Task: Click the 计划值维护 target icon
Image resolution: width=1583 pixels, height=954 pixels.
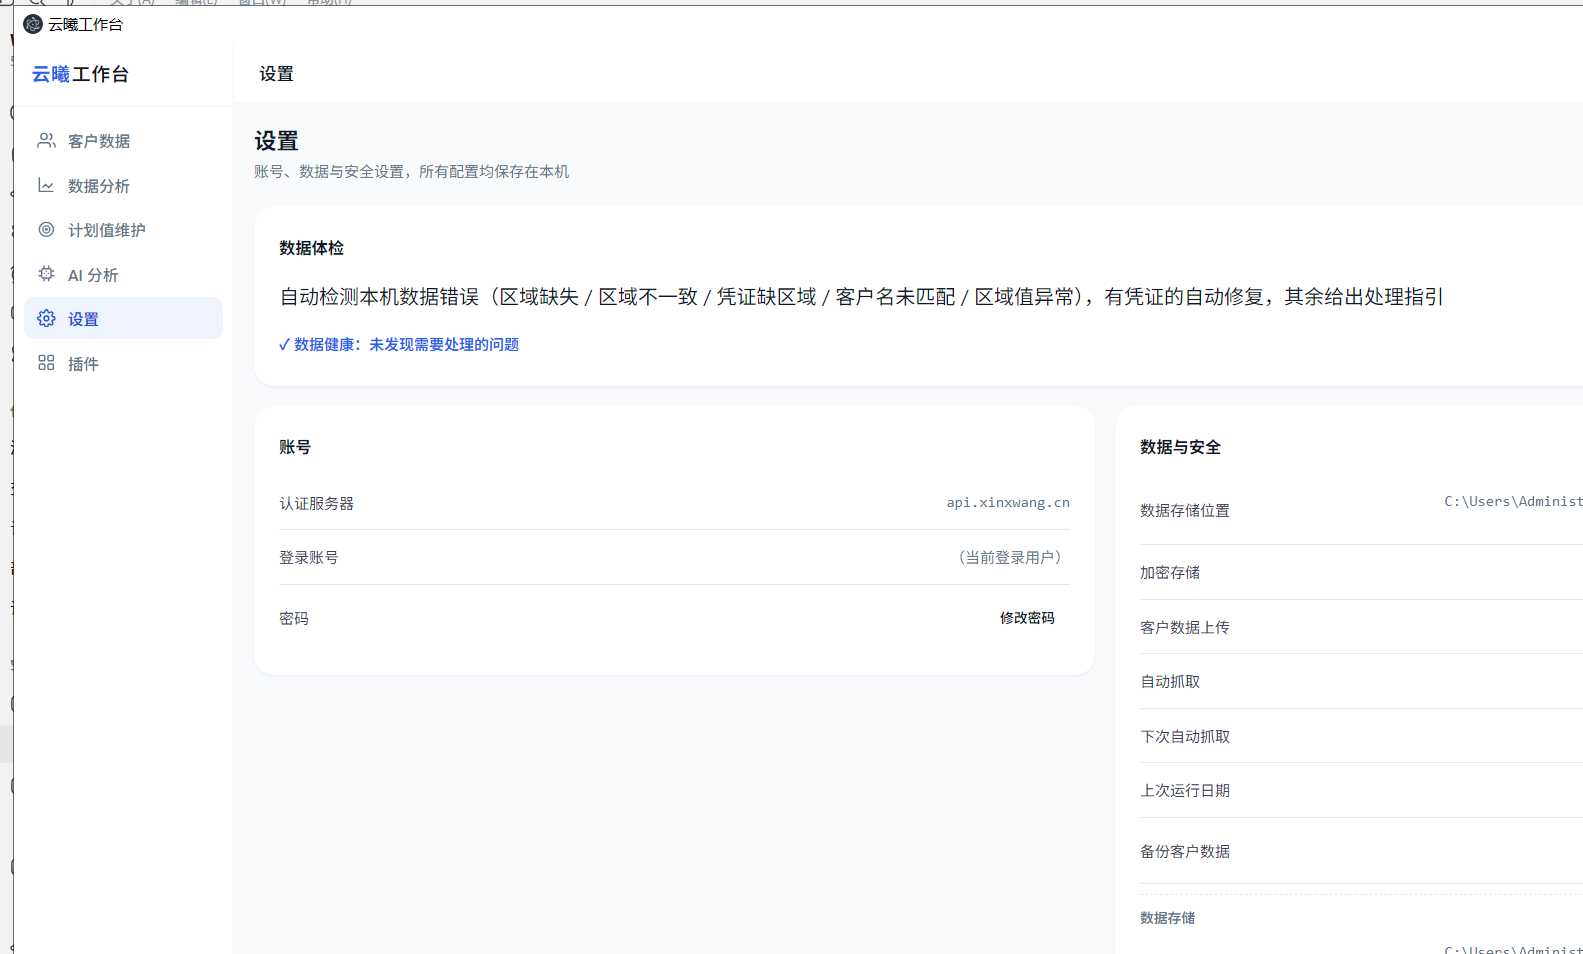Action: [x=46, y=229]
